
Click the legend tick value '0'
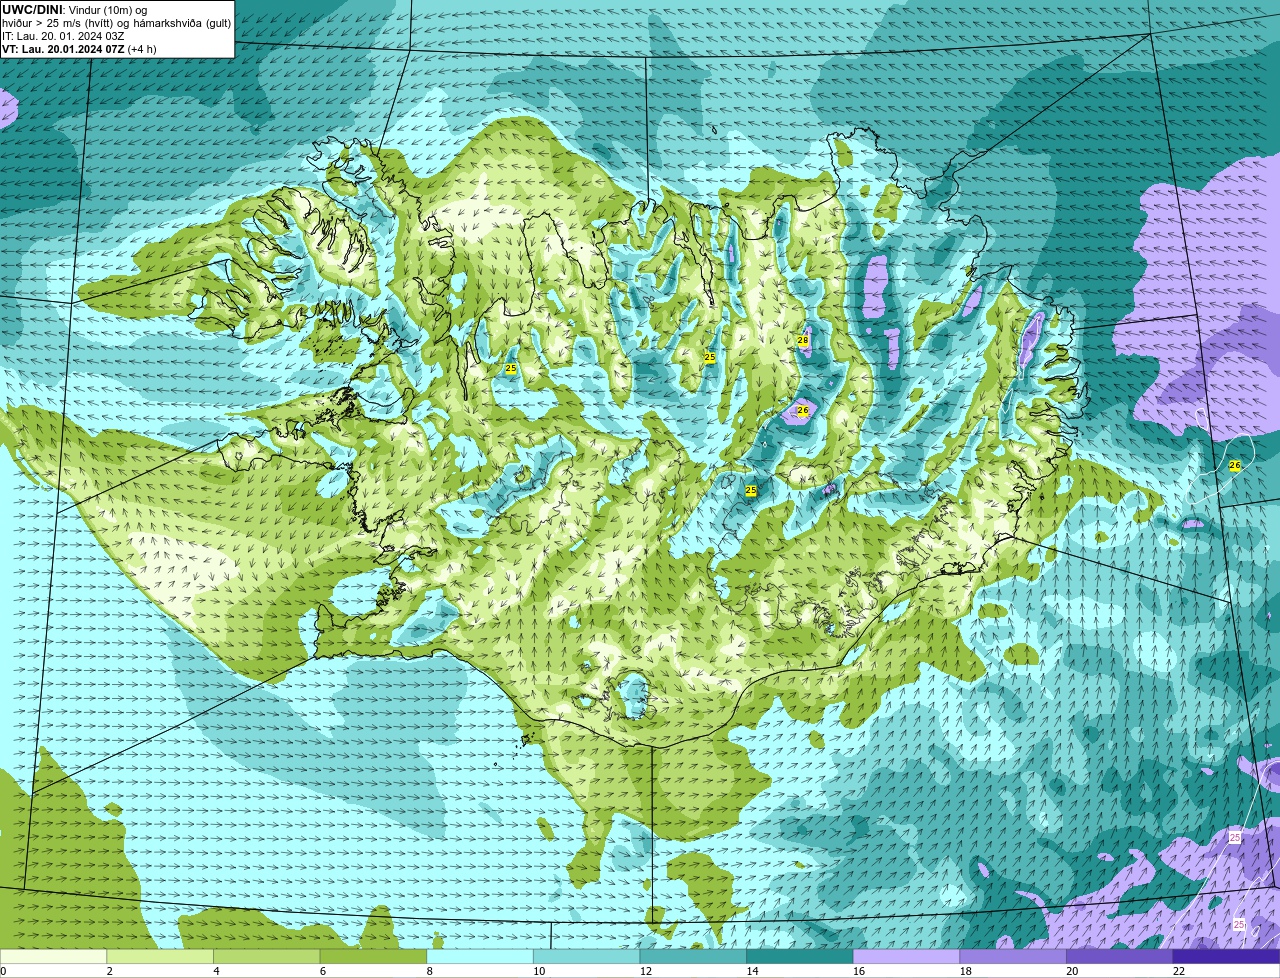(x=4, y=971)
